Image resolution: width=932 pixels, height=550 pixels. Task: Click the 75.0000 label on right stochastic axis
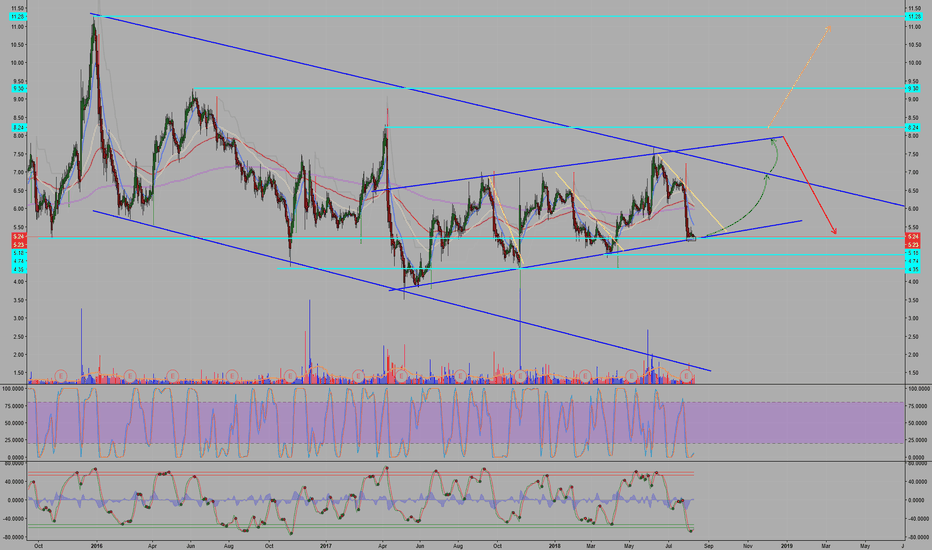coord(918,406)
